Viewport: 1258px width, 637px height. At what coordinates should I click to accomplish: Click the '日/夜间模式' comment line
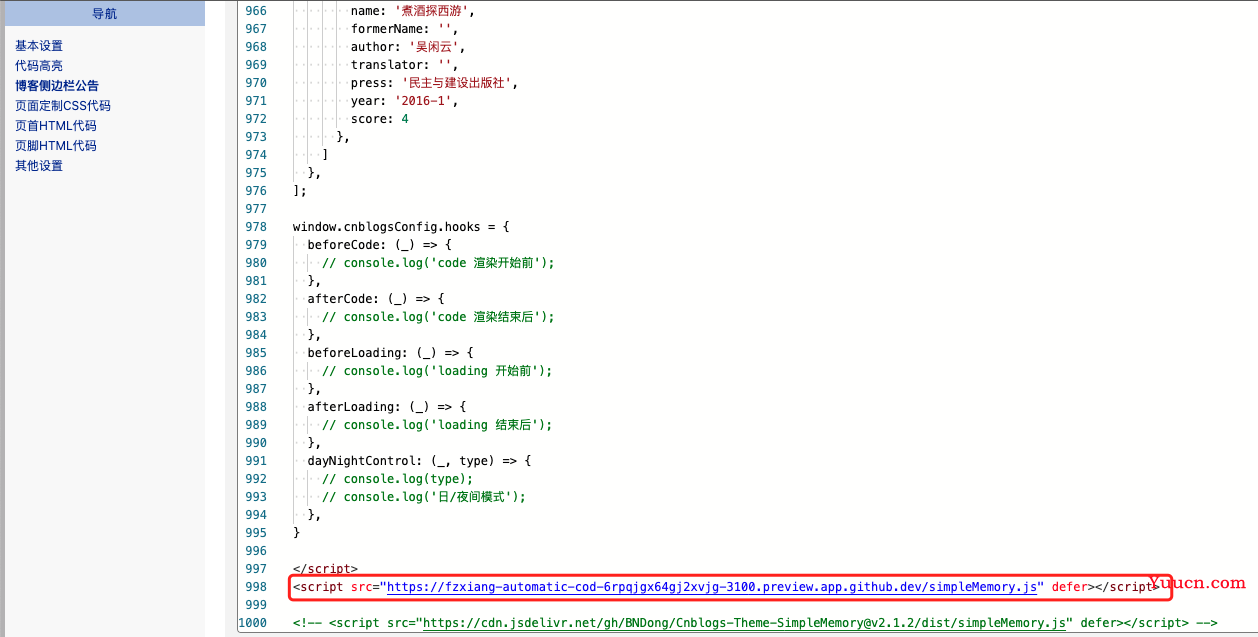click(423, 497)
